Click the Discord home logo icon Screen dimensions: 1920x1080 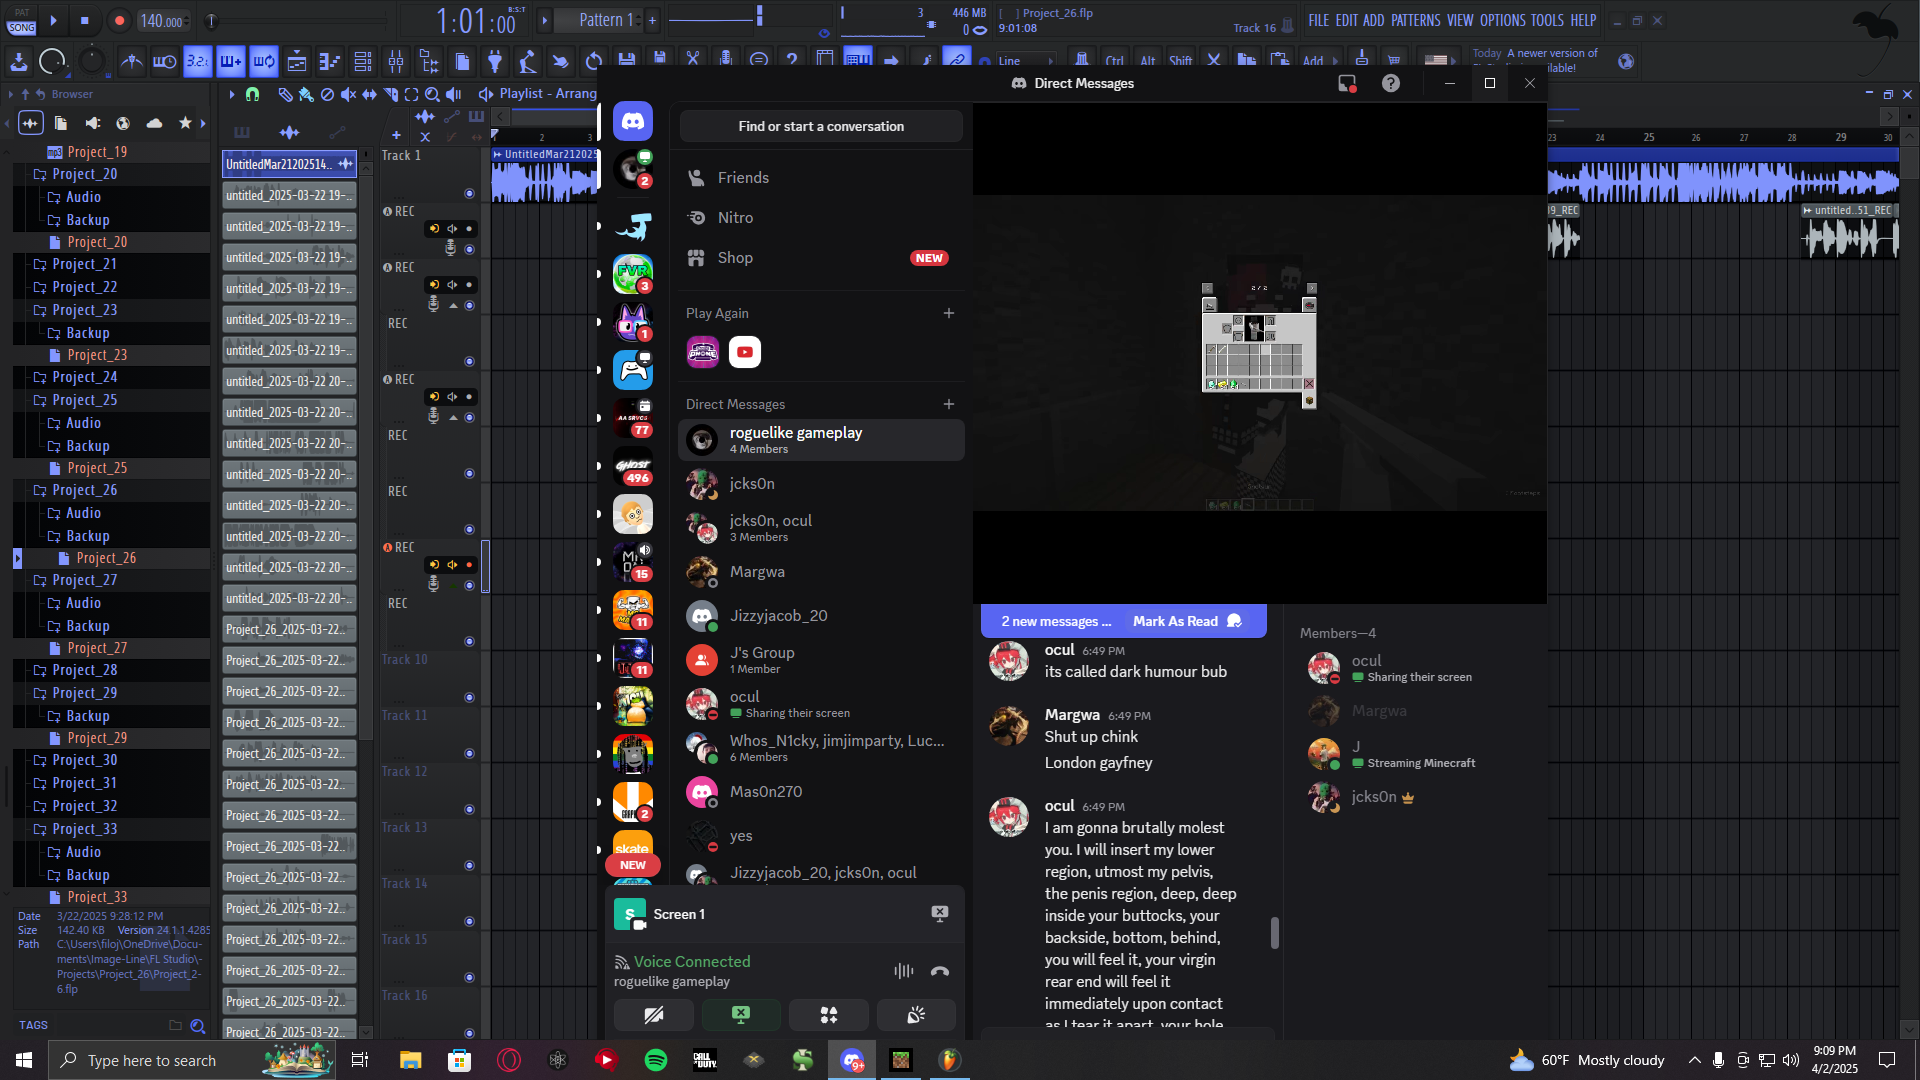click(x=633, y=122)
